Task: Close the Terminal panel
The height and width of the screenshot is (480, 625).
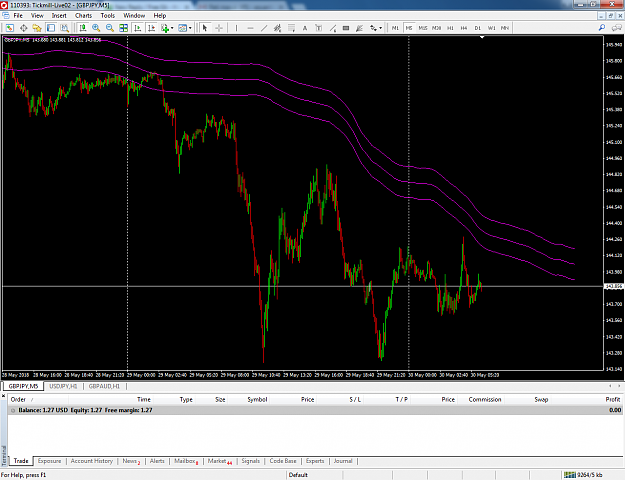Action: (x=4, y=396)
